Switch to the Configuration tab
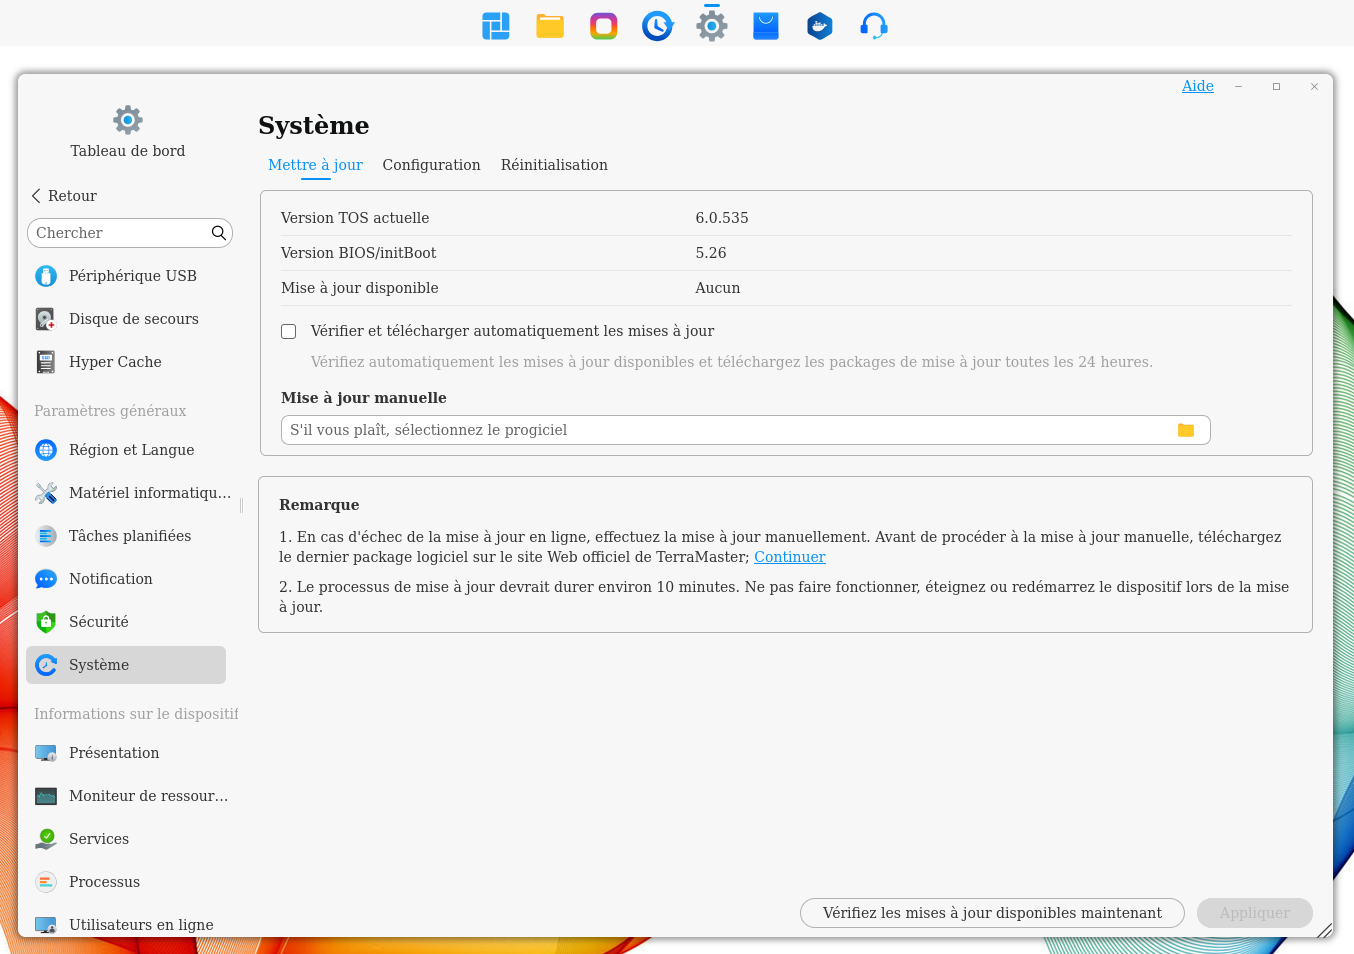The width and height of the screenshot is (1354, 954). pos(431,165)
